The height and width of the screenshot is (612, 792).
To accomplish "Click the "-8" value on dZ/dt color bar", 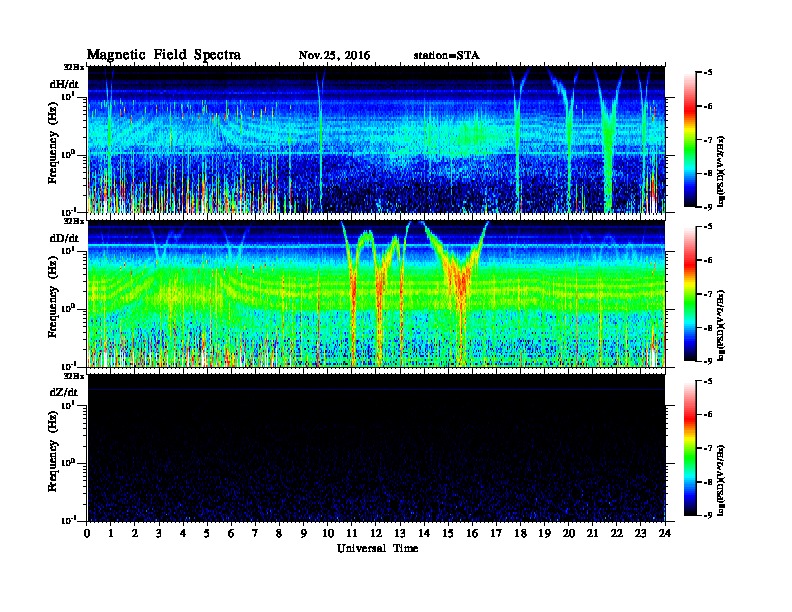I will pos(708,482).
